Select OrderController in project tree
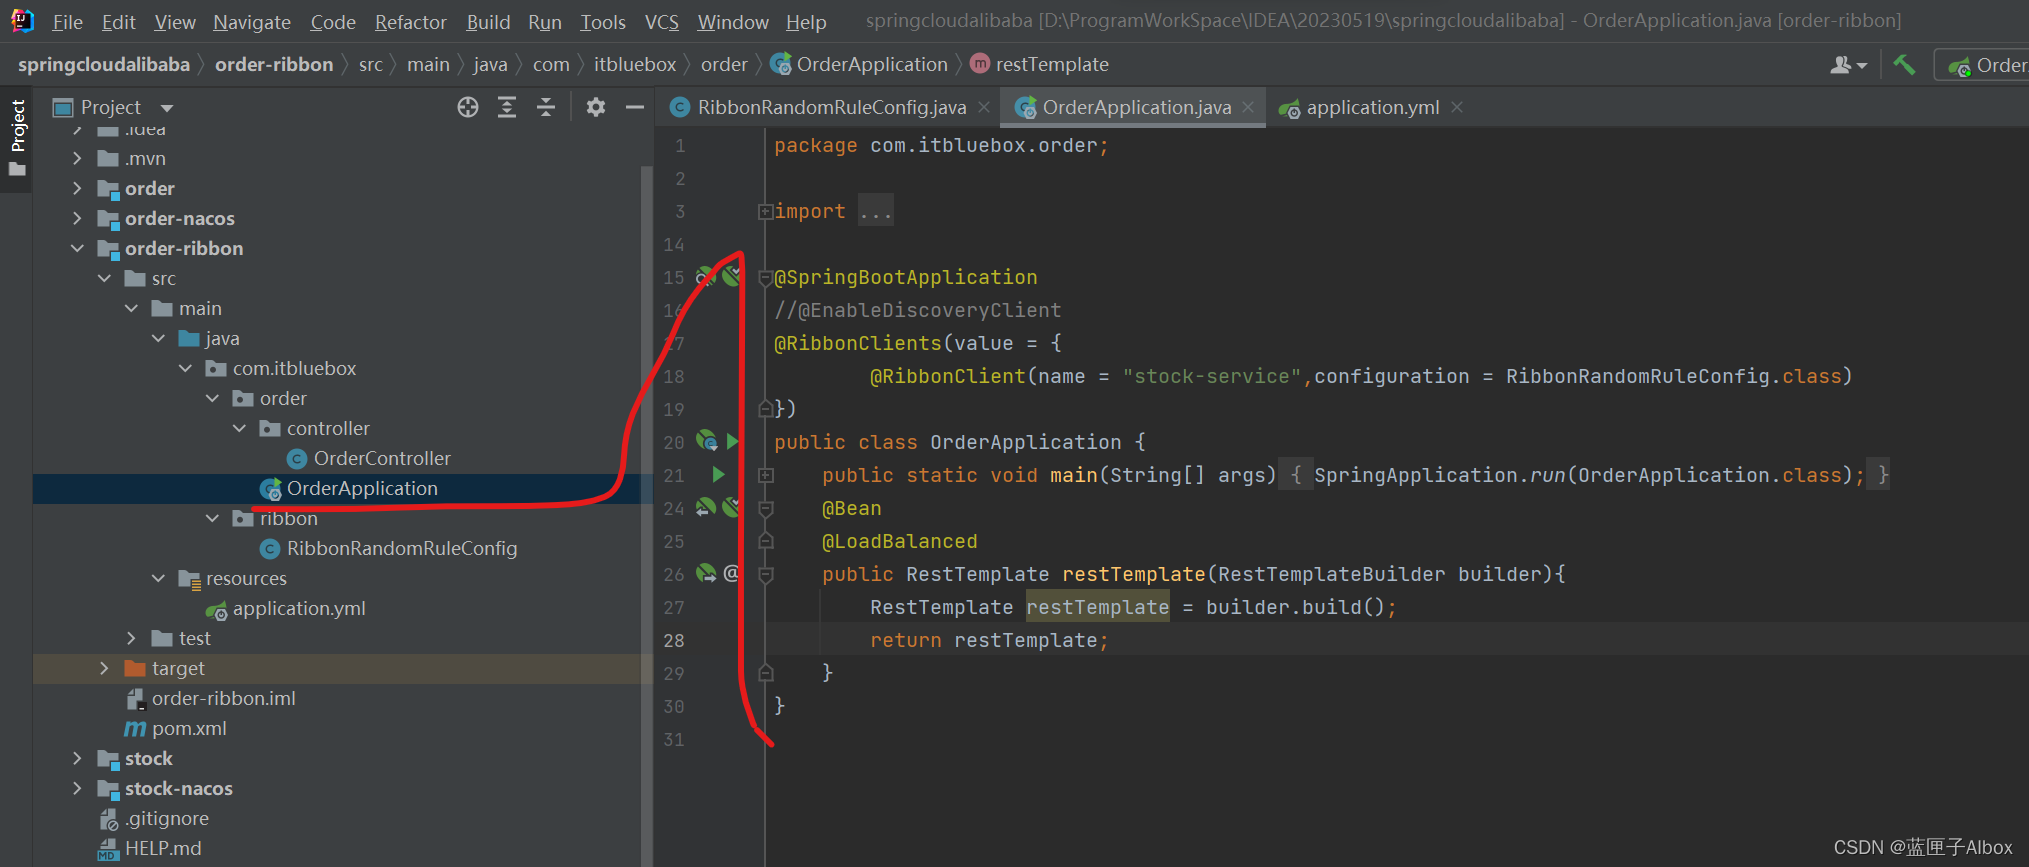Screen dimensions: 2029x867 tap(382, 458)
